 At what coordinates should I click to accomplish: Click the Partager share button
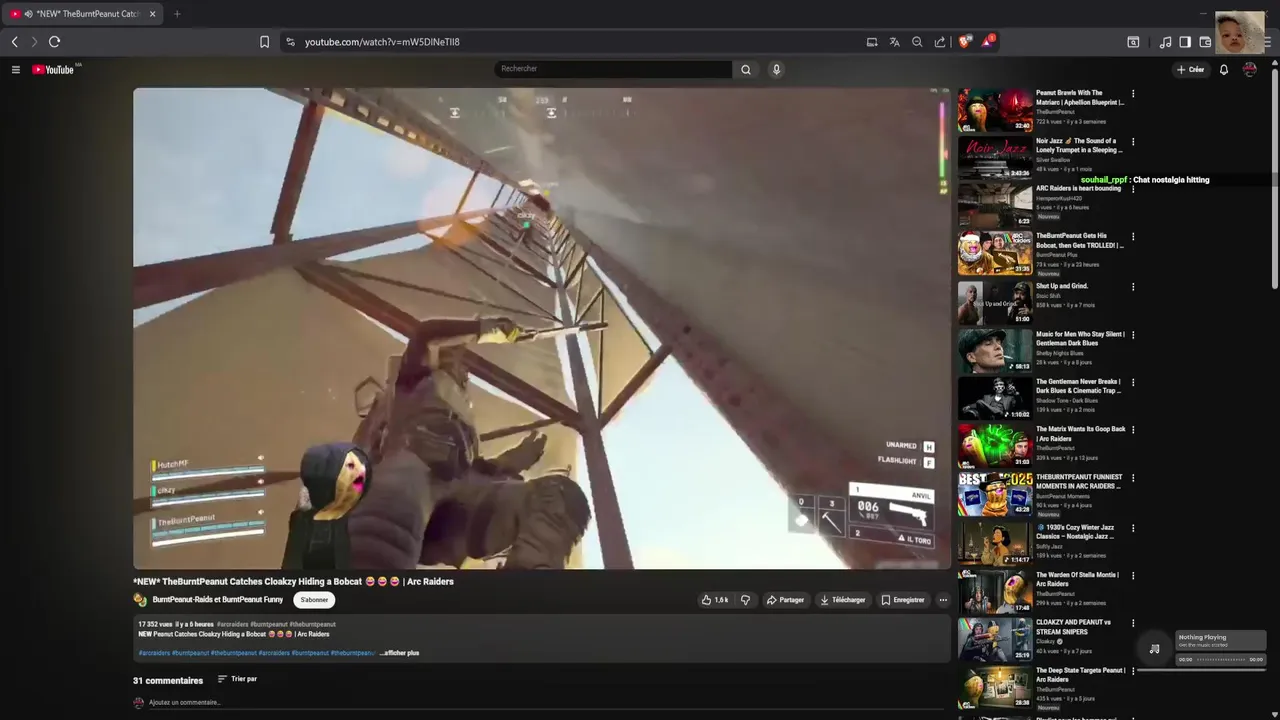click(x=785, y=600)
